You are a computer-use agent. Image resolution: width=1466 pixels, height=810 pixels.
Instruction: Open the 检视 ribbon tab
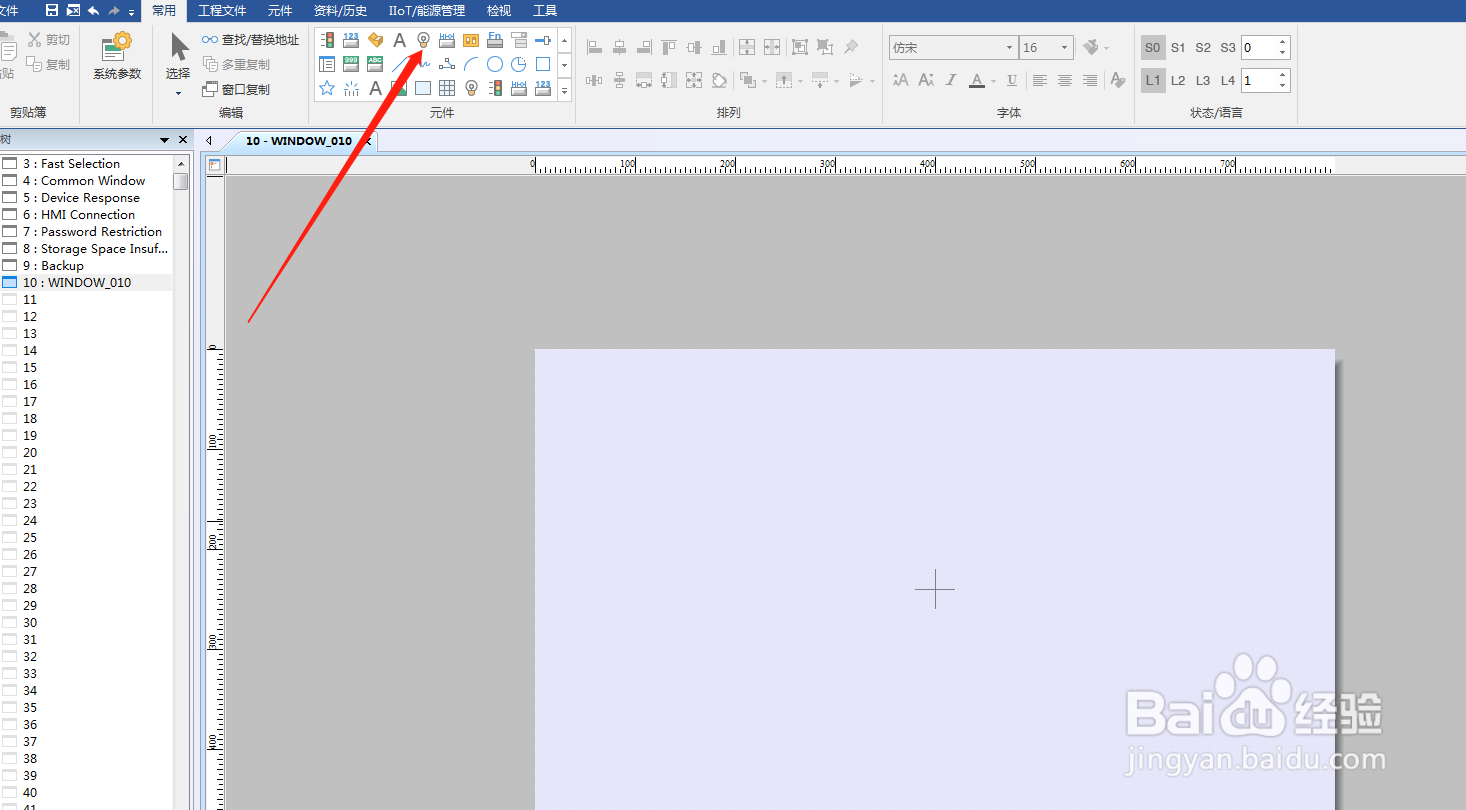click(x=499, y=11)
